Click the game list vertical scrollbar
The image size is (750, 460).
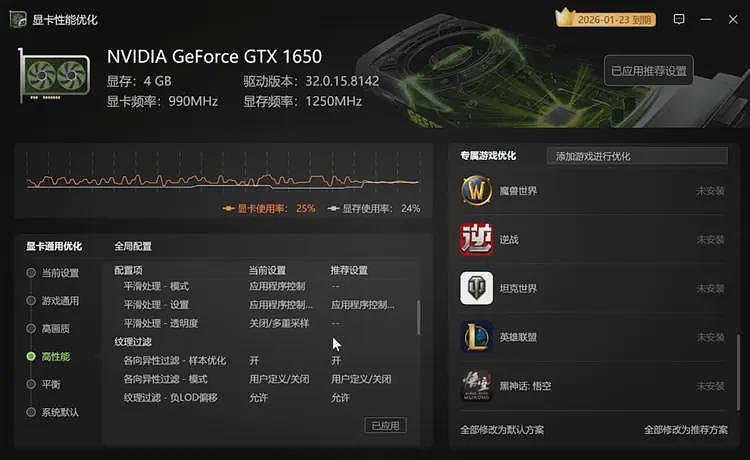738,372
